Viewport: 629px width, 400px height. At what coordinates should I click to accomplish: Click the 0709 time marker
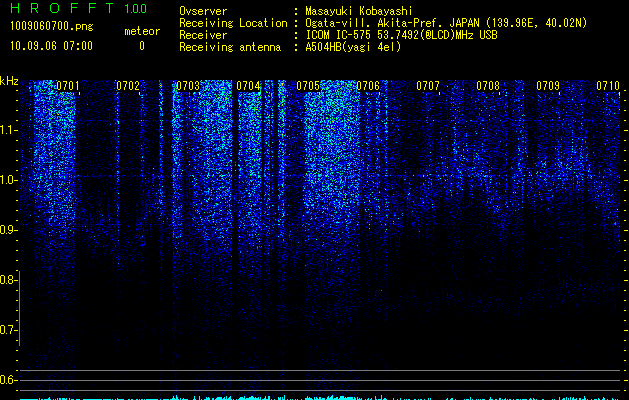548,86
